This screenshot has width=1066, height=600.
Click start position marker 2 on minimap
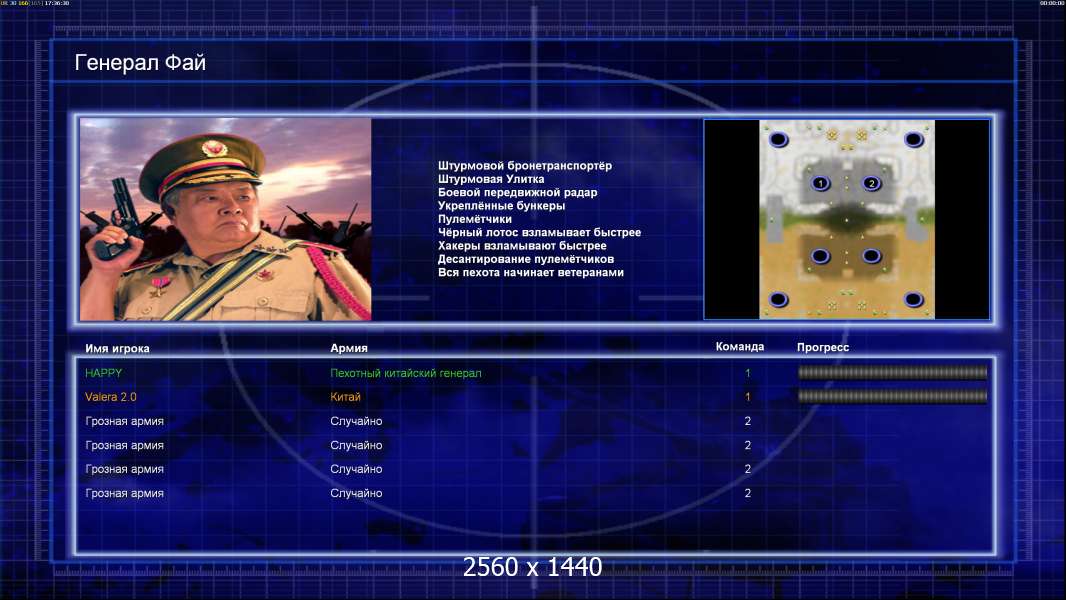tap(872, 183)
